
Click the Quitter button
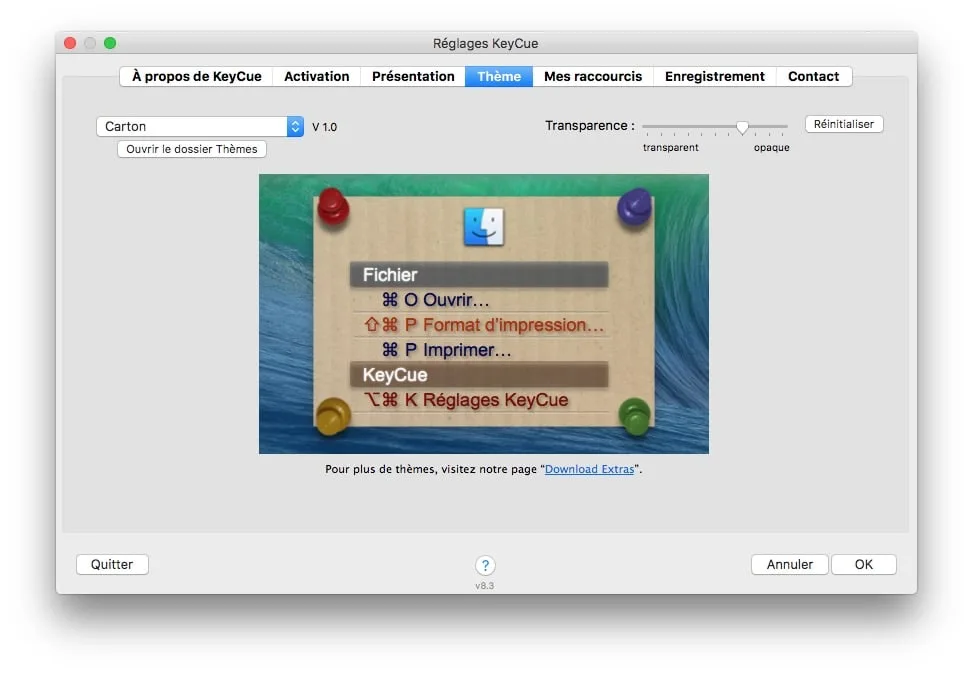(x=112, y=564)
